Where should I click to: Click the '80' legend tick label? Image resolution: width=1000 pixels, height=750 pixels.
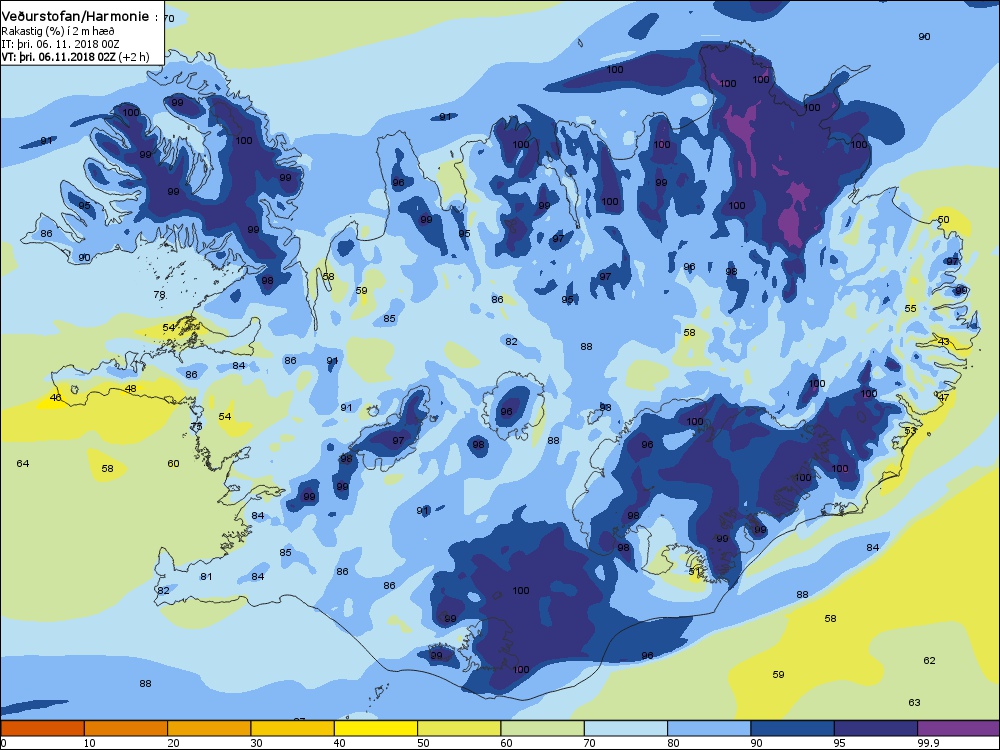[x=673, y=743]
